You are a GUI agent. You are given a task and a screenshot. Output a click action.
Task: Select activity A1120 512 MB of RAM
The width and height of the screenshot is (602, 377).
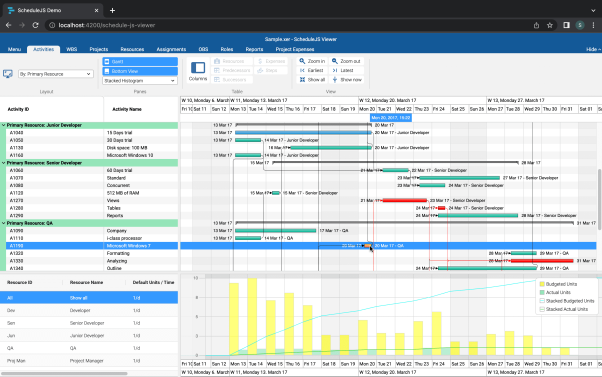[x=92, y=193]
